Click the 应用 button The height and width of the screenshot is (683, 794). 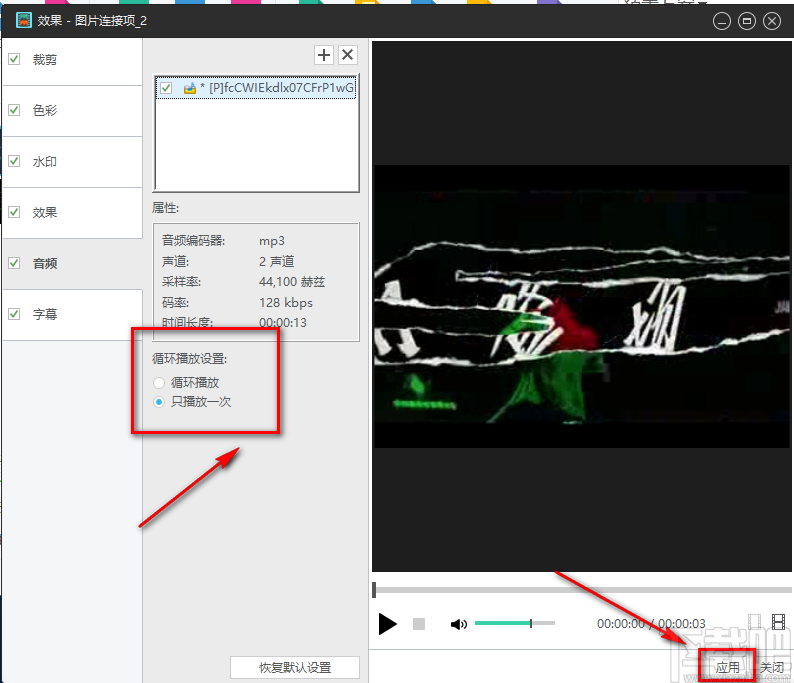(x=728, y=667)
